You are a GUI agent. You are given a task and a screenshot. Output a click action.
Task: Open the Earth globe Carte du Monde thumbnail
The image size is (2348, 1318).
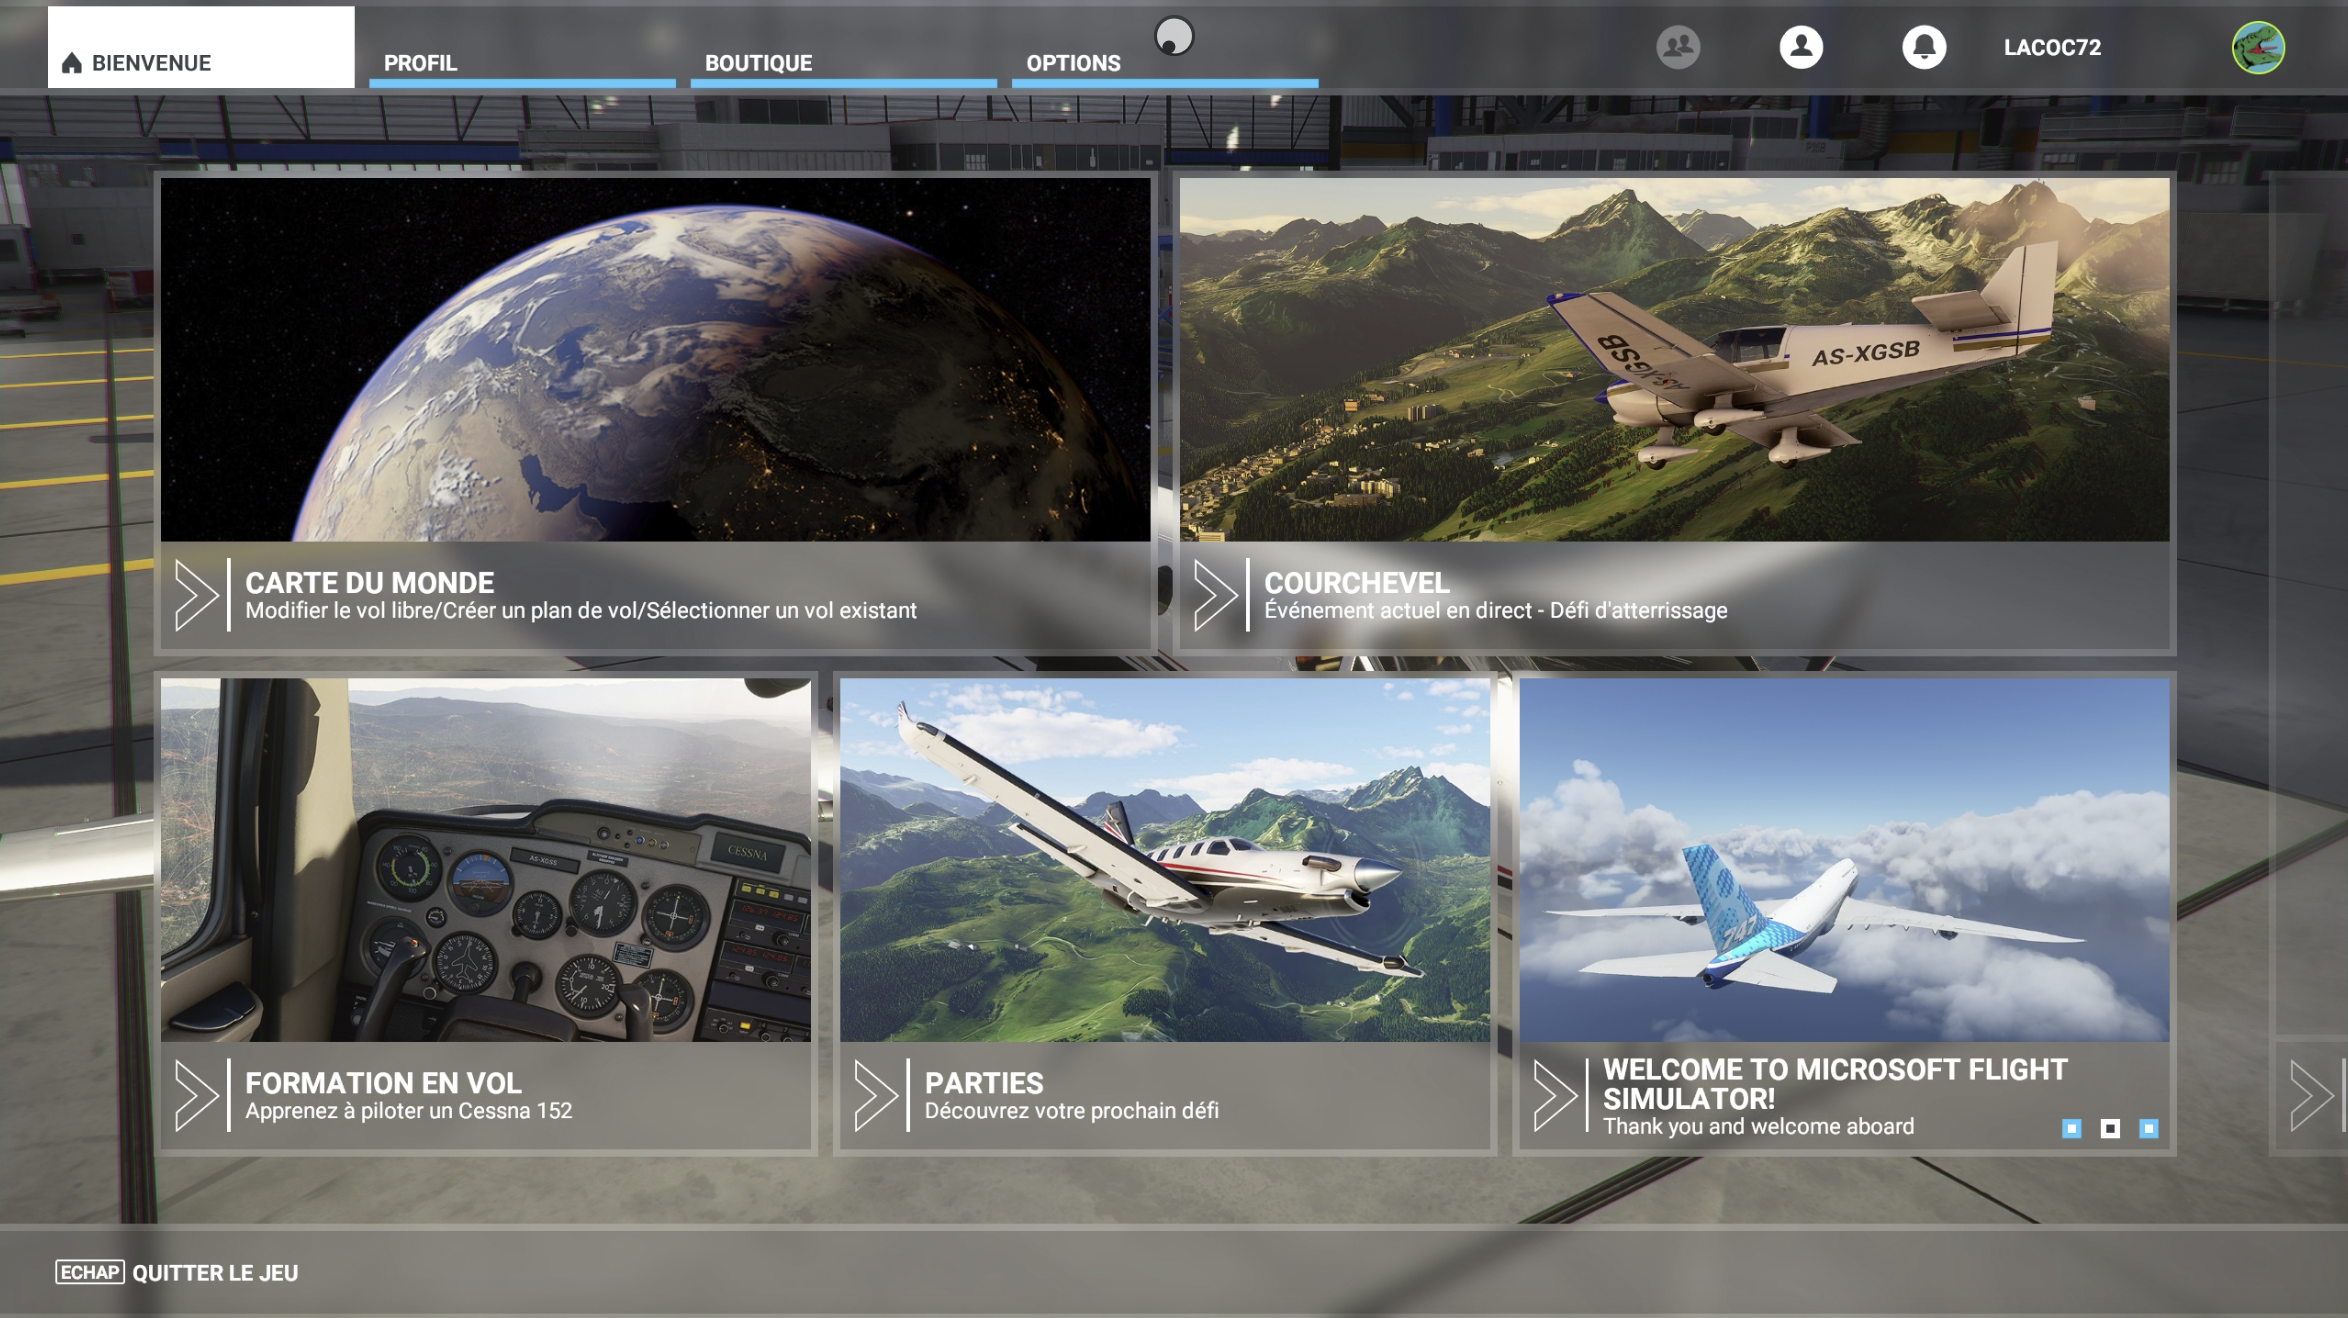click(655, 360)
